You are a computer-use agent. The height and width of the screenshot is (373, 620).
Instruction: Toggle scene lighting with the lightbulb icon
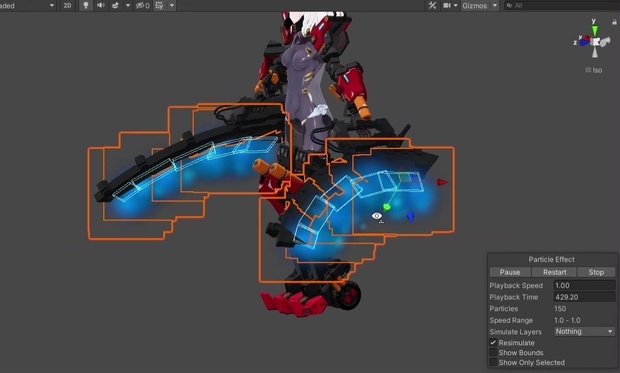pyautogui.click(x=85, y=6)
